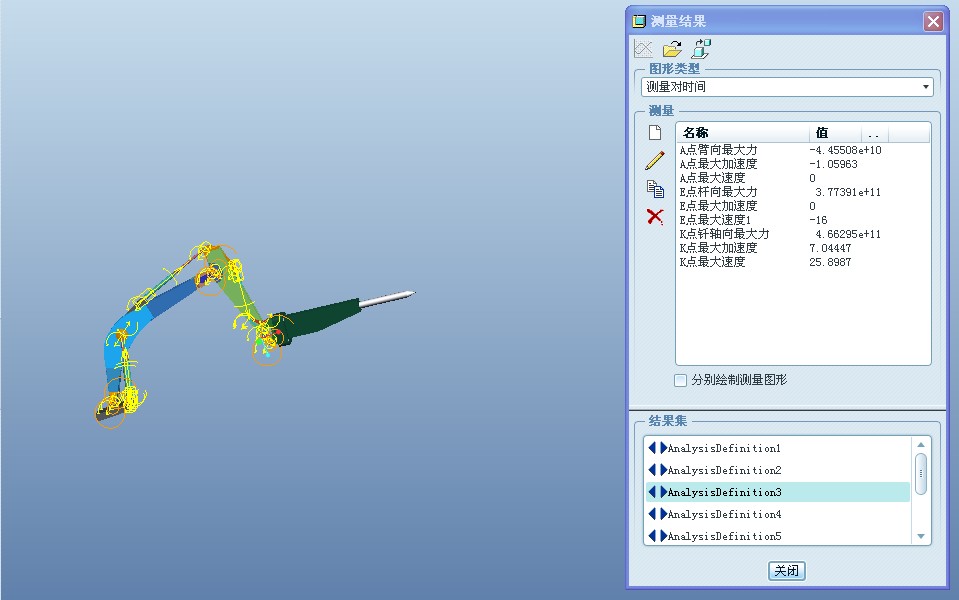Open the 测量对时间 graph type dropdown
The height and width of the screenshot is (600, 959).
787,87
